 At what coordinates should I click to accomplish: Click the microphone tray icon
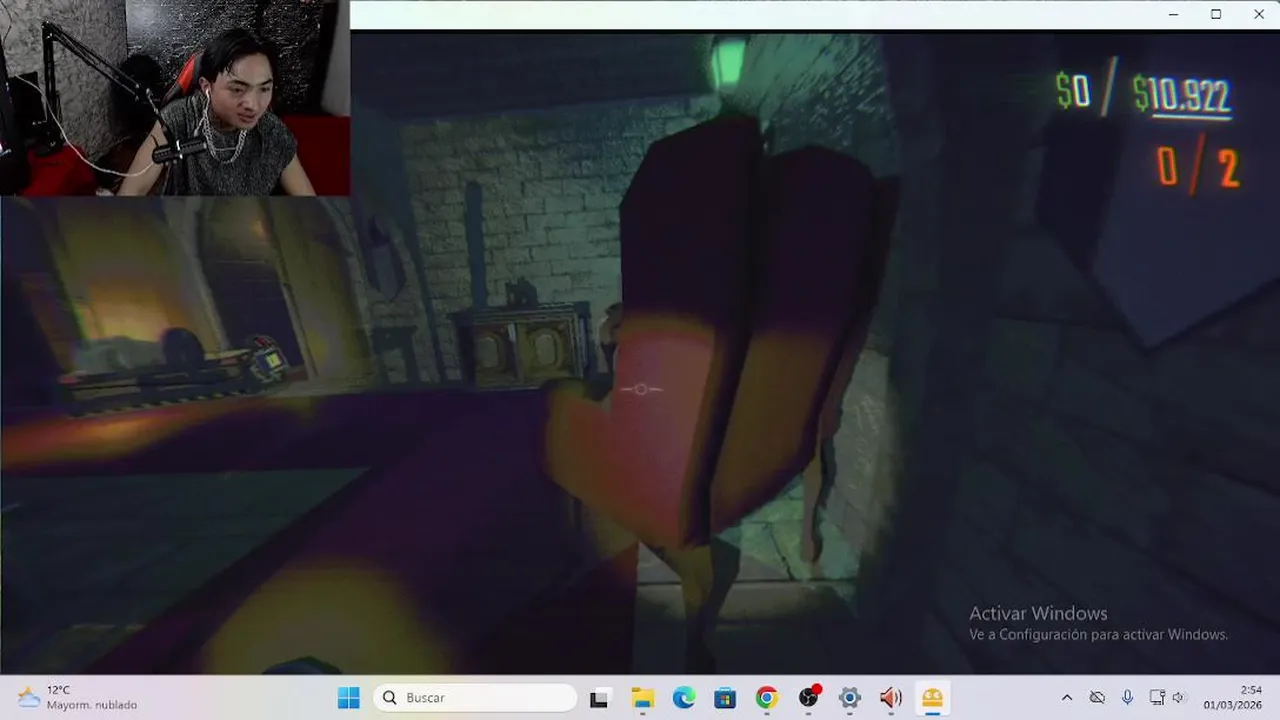pos(1127,698)
